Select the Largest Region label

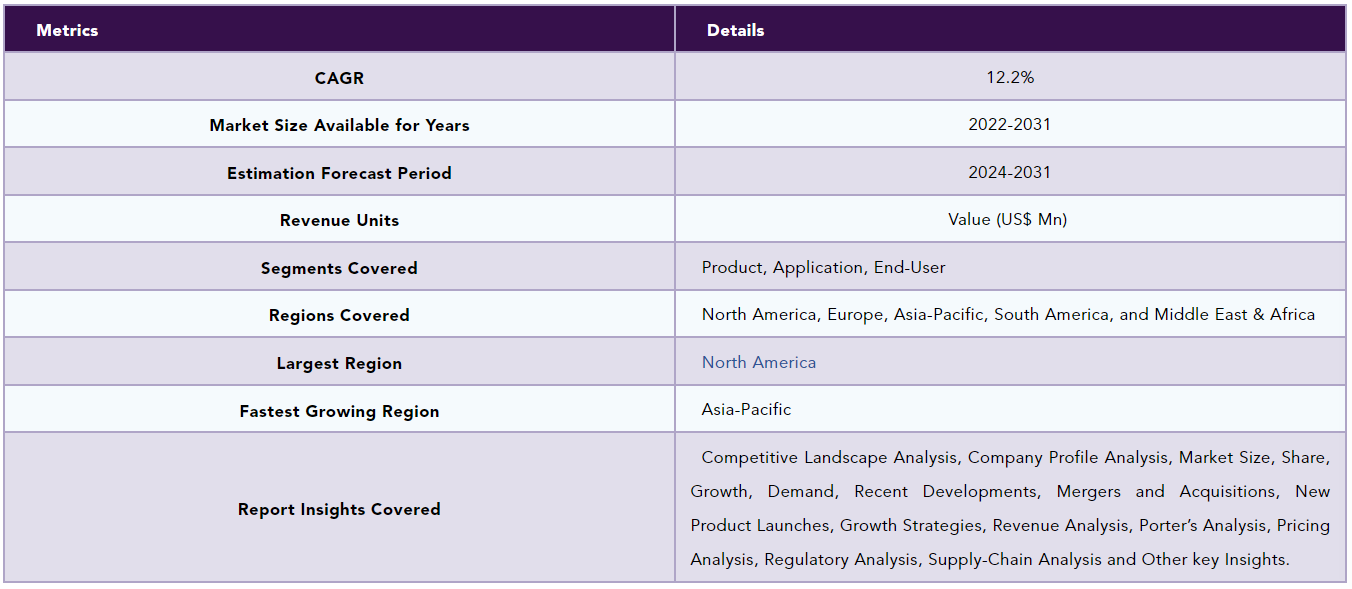339,364
